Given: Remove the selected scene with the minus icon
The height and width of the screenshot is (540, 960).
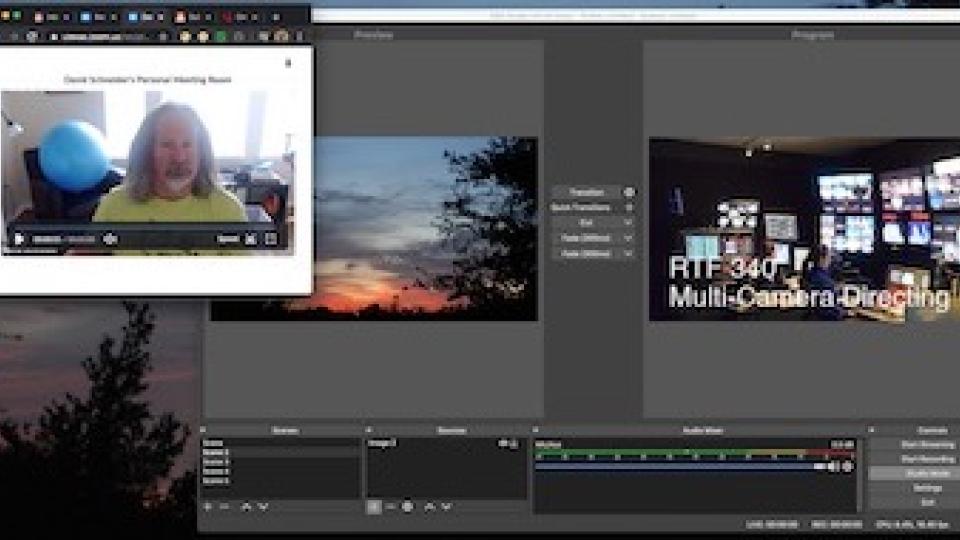Looking at the screenshot, I should tap(225, 507).
